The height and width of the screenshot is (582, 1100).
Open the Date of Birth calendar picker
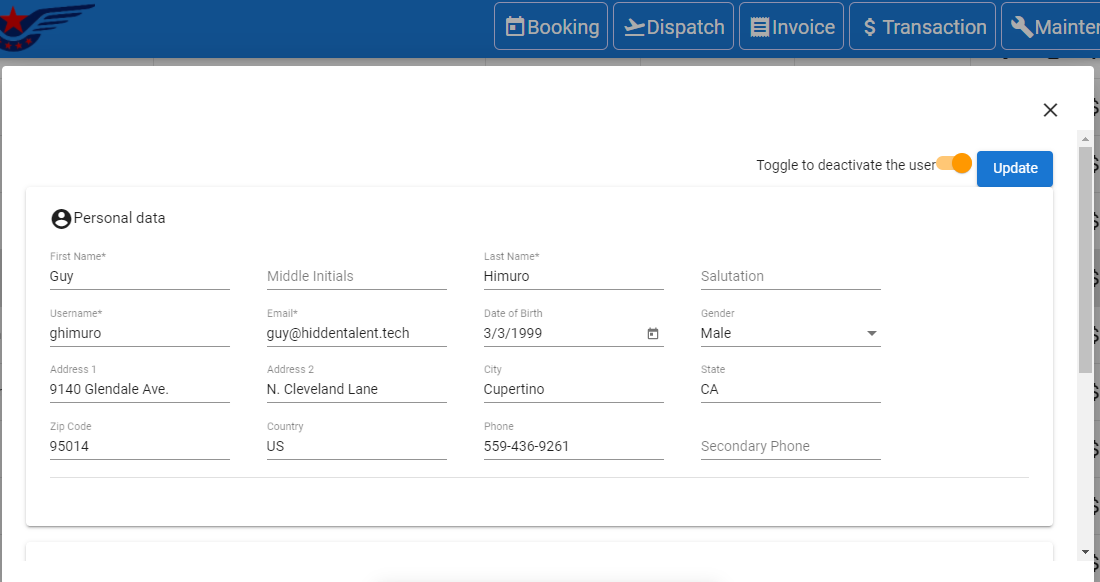pos(653,334)
